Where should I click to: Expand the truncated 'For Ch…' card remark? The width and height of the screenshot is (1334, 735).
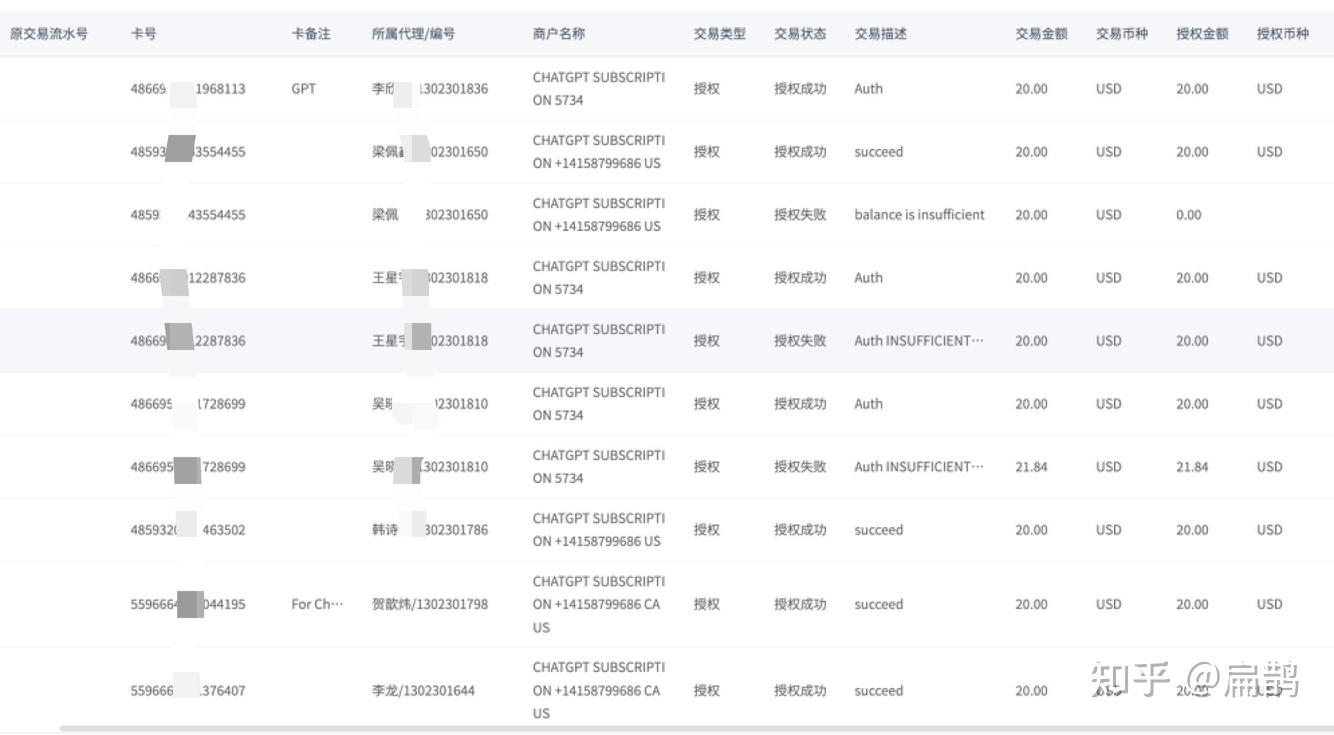[314, 604]
